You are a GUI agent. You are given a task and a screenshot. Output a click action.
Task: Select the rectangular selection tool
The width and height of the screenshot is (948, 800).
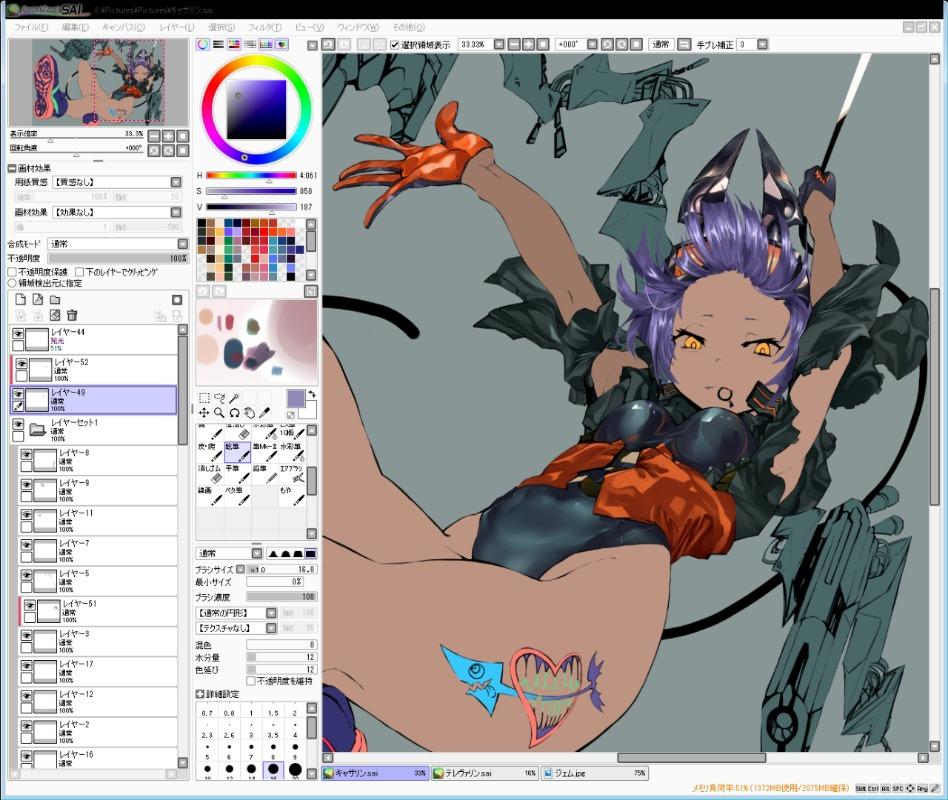pos(204,398)
